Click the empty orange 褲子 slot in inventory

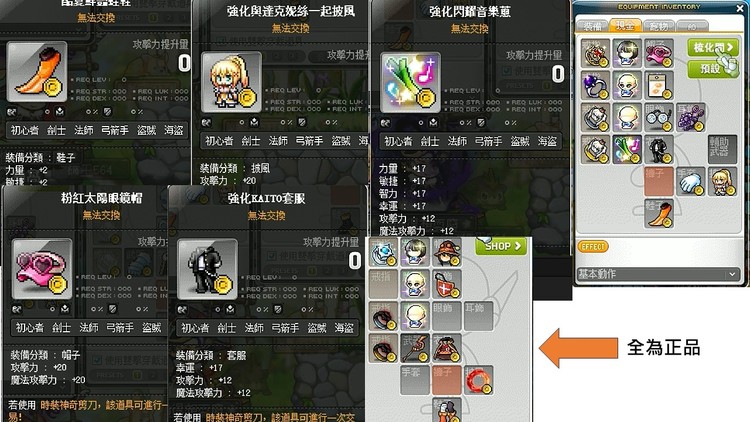659,181
